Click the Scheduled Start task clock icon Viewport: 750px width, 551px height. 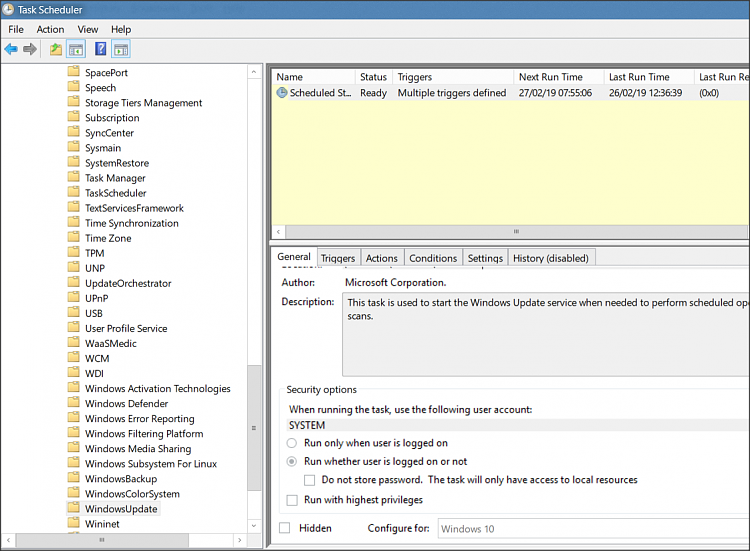(x=282, y=93)
